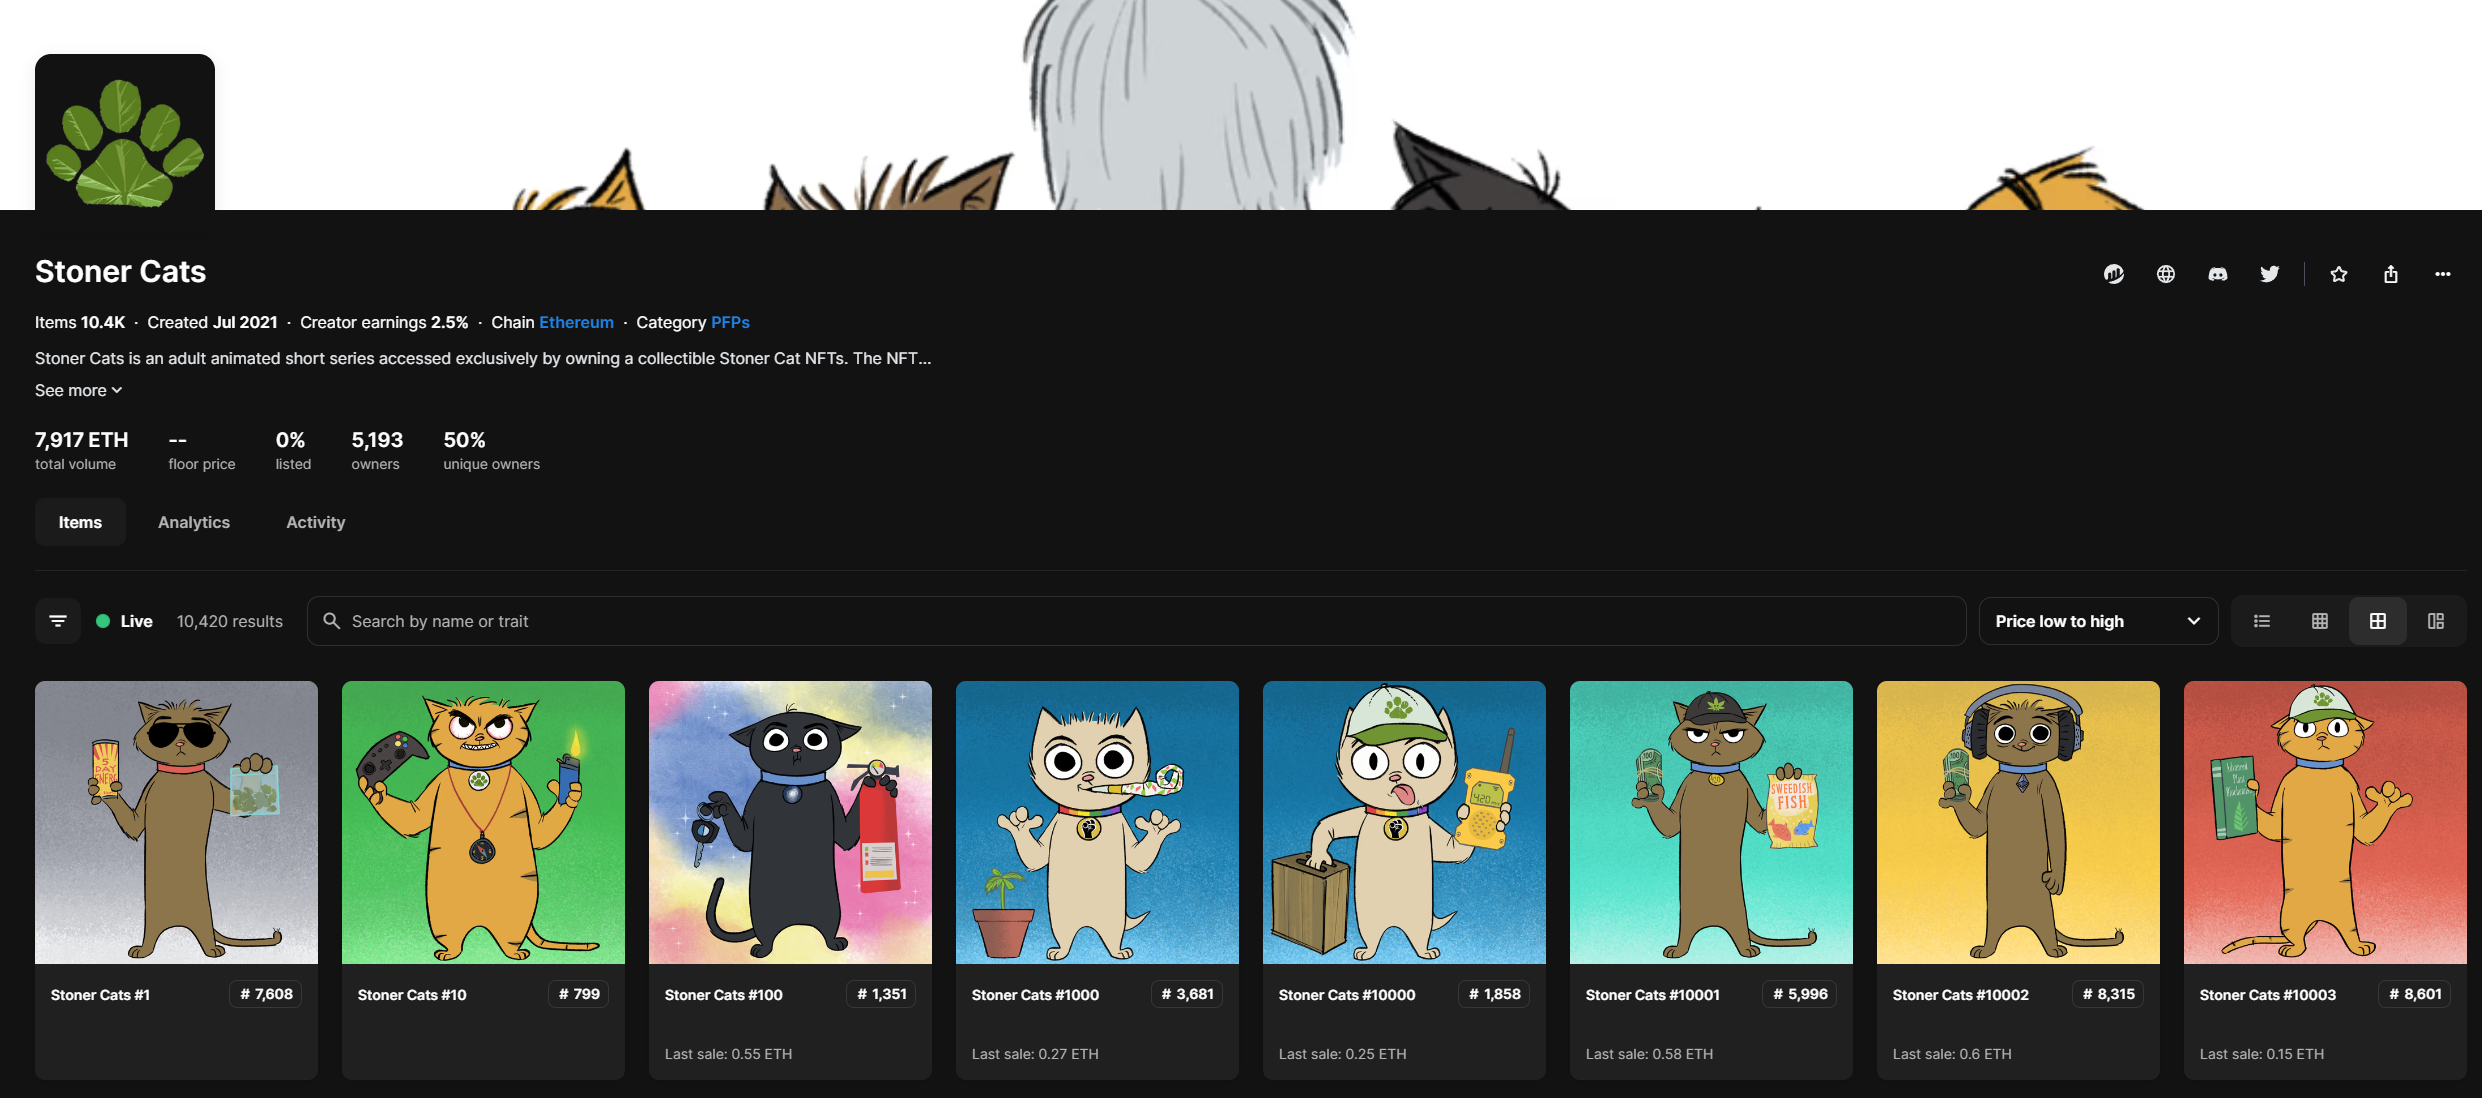The height and width of the screenshot is (1098, 2482).
Task: Switch to the Activity tab
Action: tap(316, 522)
